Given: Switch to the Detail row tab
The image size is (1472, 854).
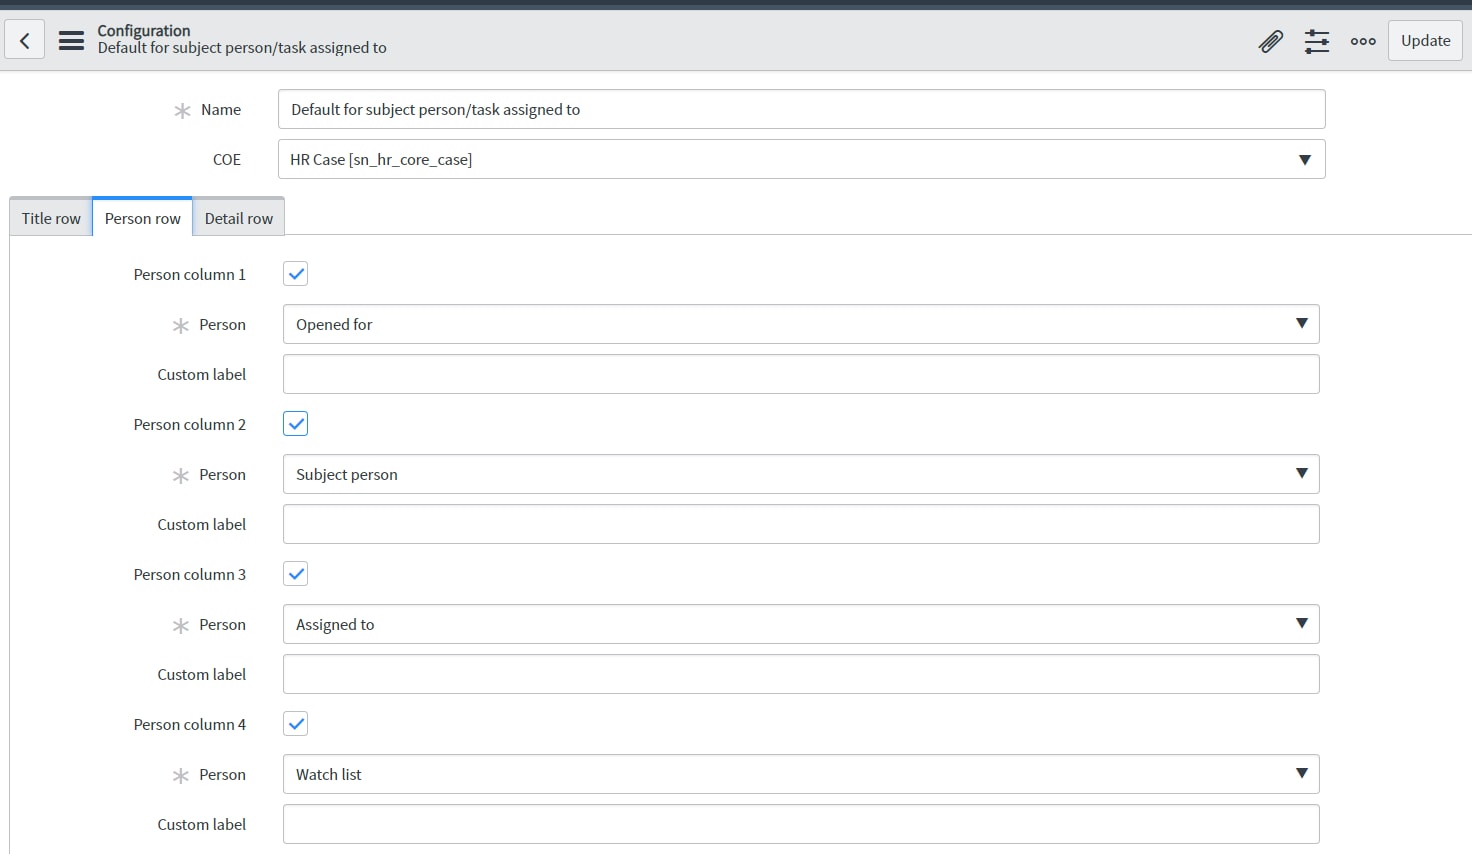Looking at the screenshot, I should (x=238, y=218).
